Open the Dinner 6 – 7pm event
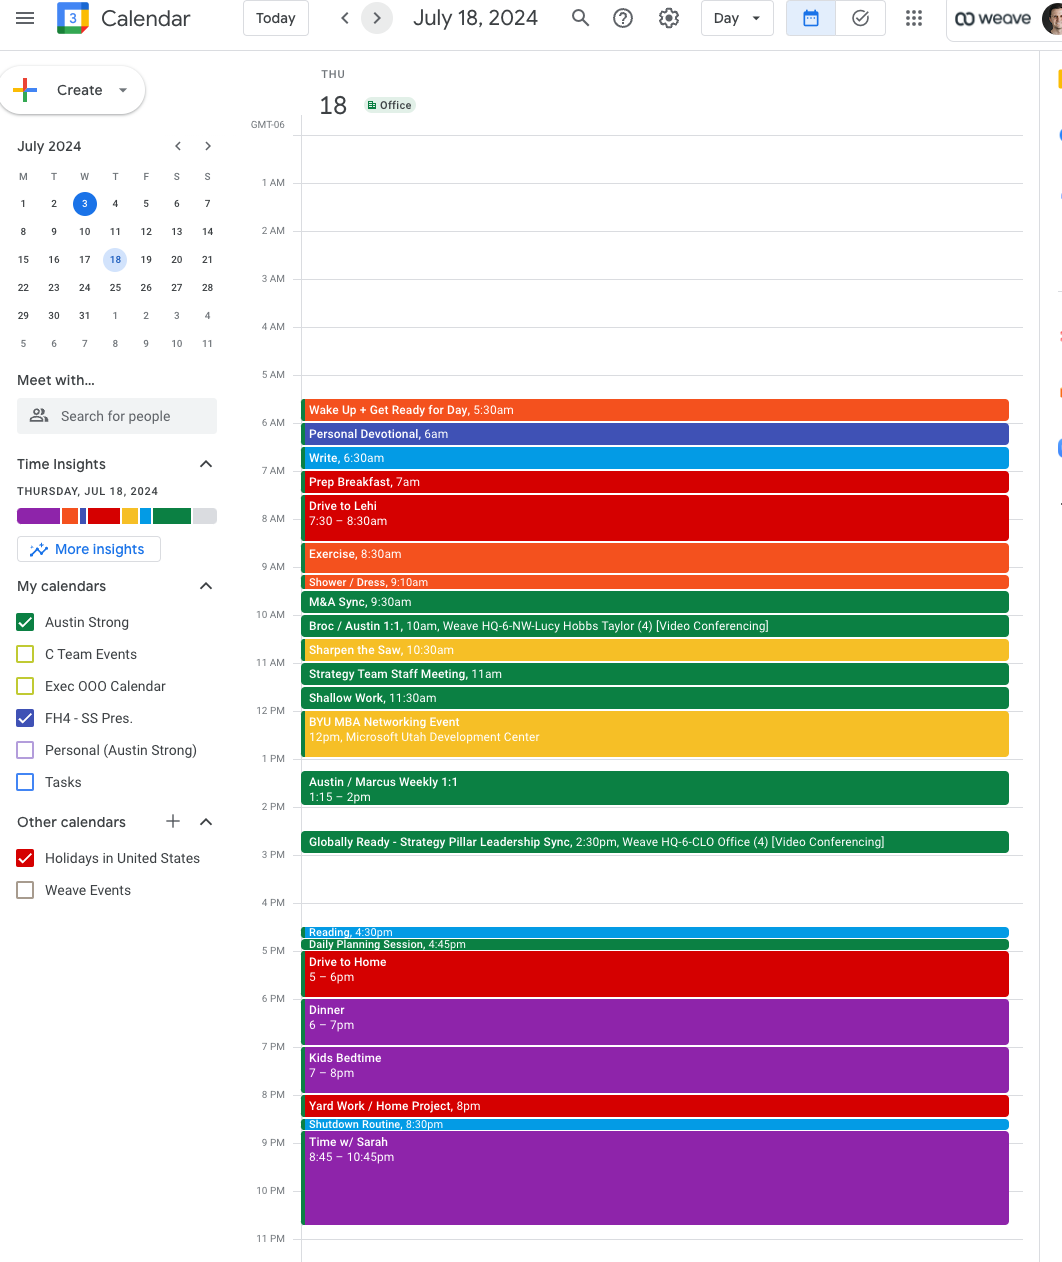 tap(655, 1022)
